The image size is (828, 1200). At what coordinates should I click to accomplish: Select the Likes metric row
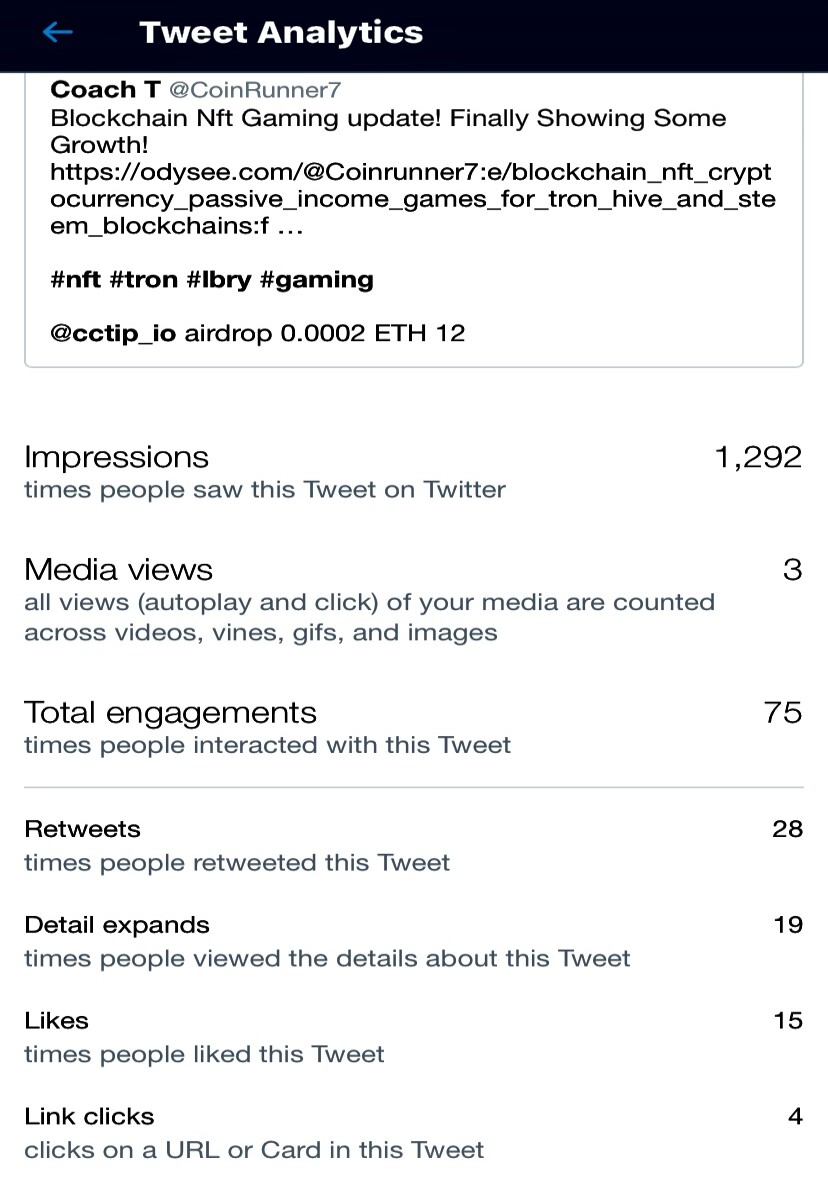[x=414, y=1037]
